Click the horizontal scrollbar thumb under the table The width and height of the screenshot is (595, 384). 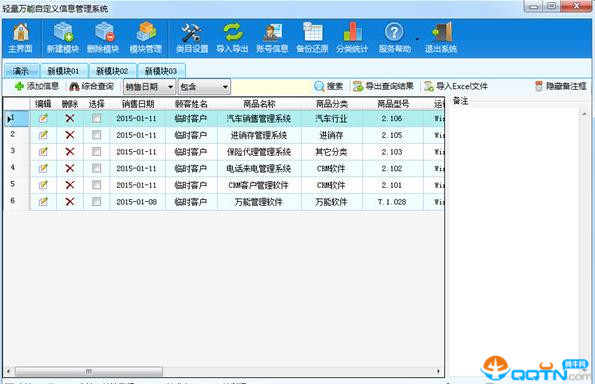click(89, 371)
